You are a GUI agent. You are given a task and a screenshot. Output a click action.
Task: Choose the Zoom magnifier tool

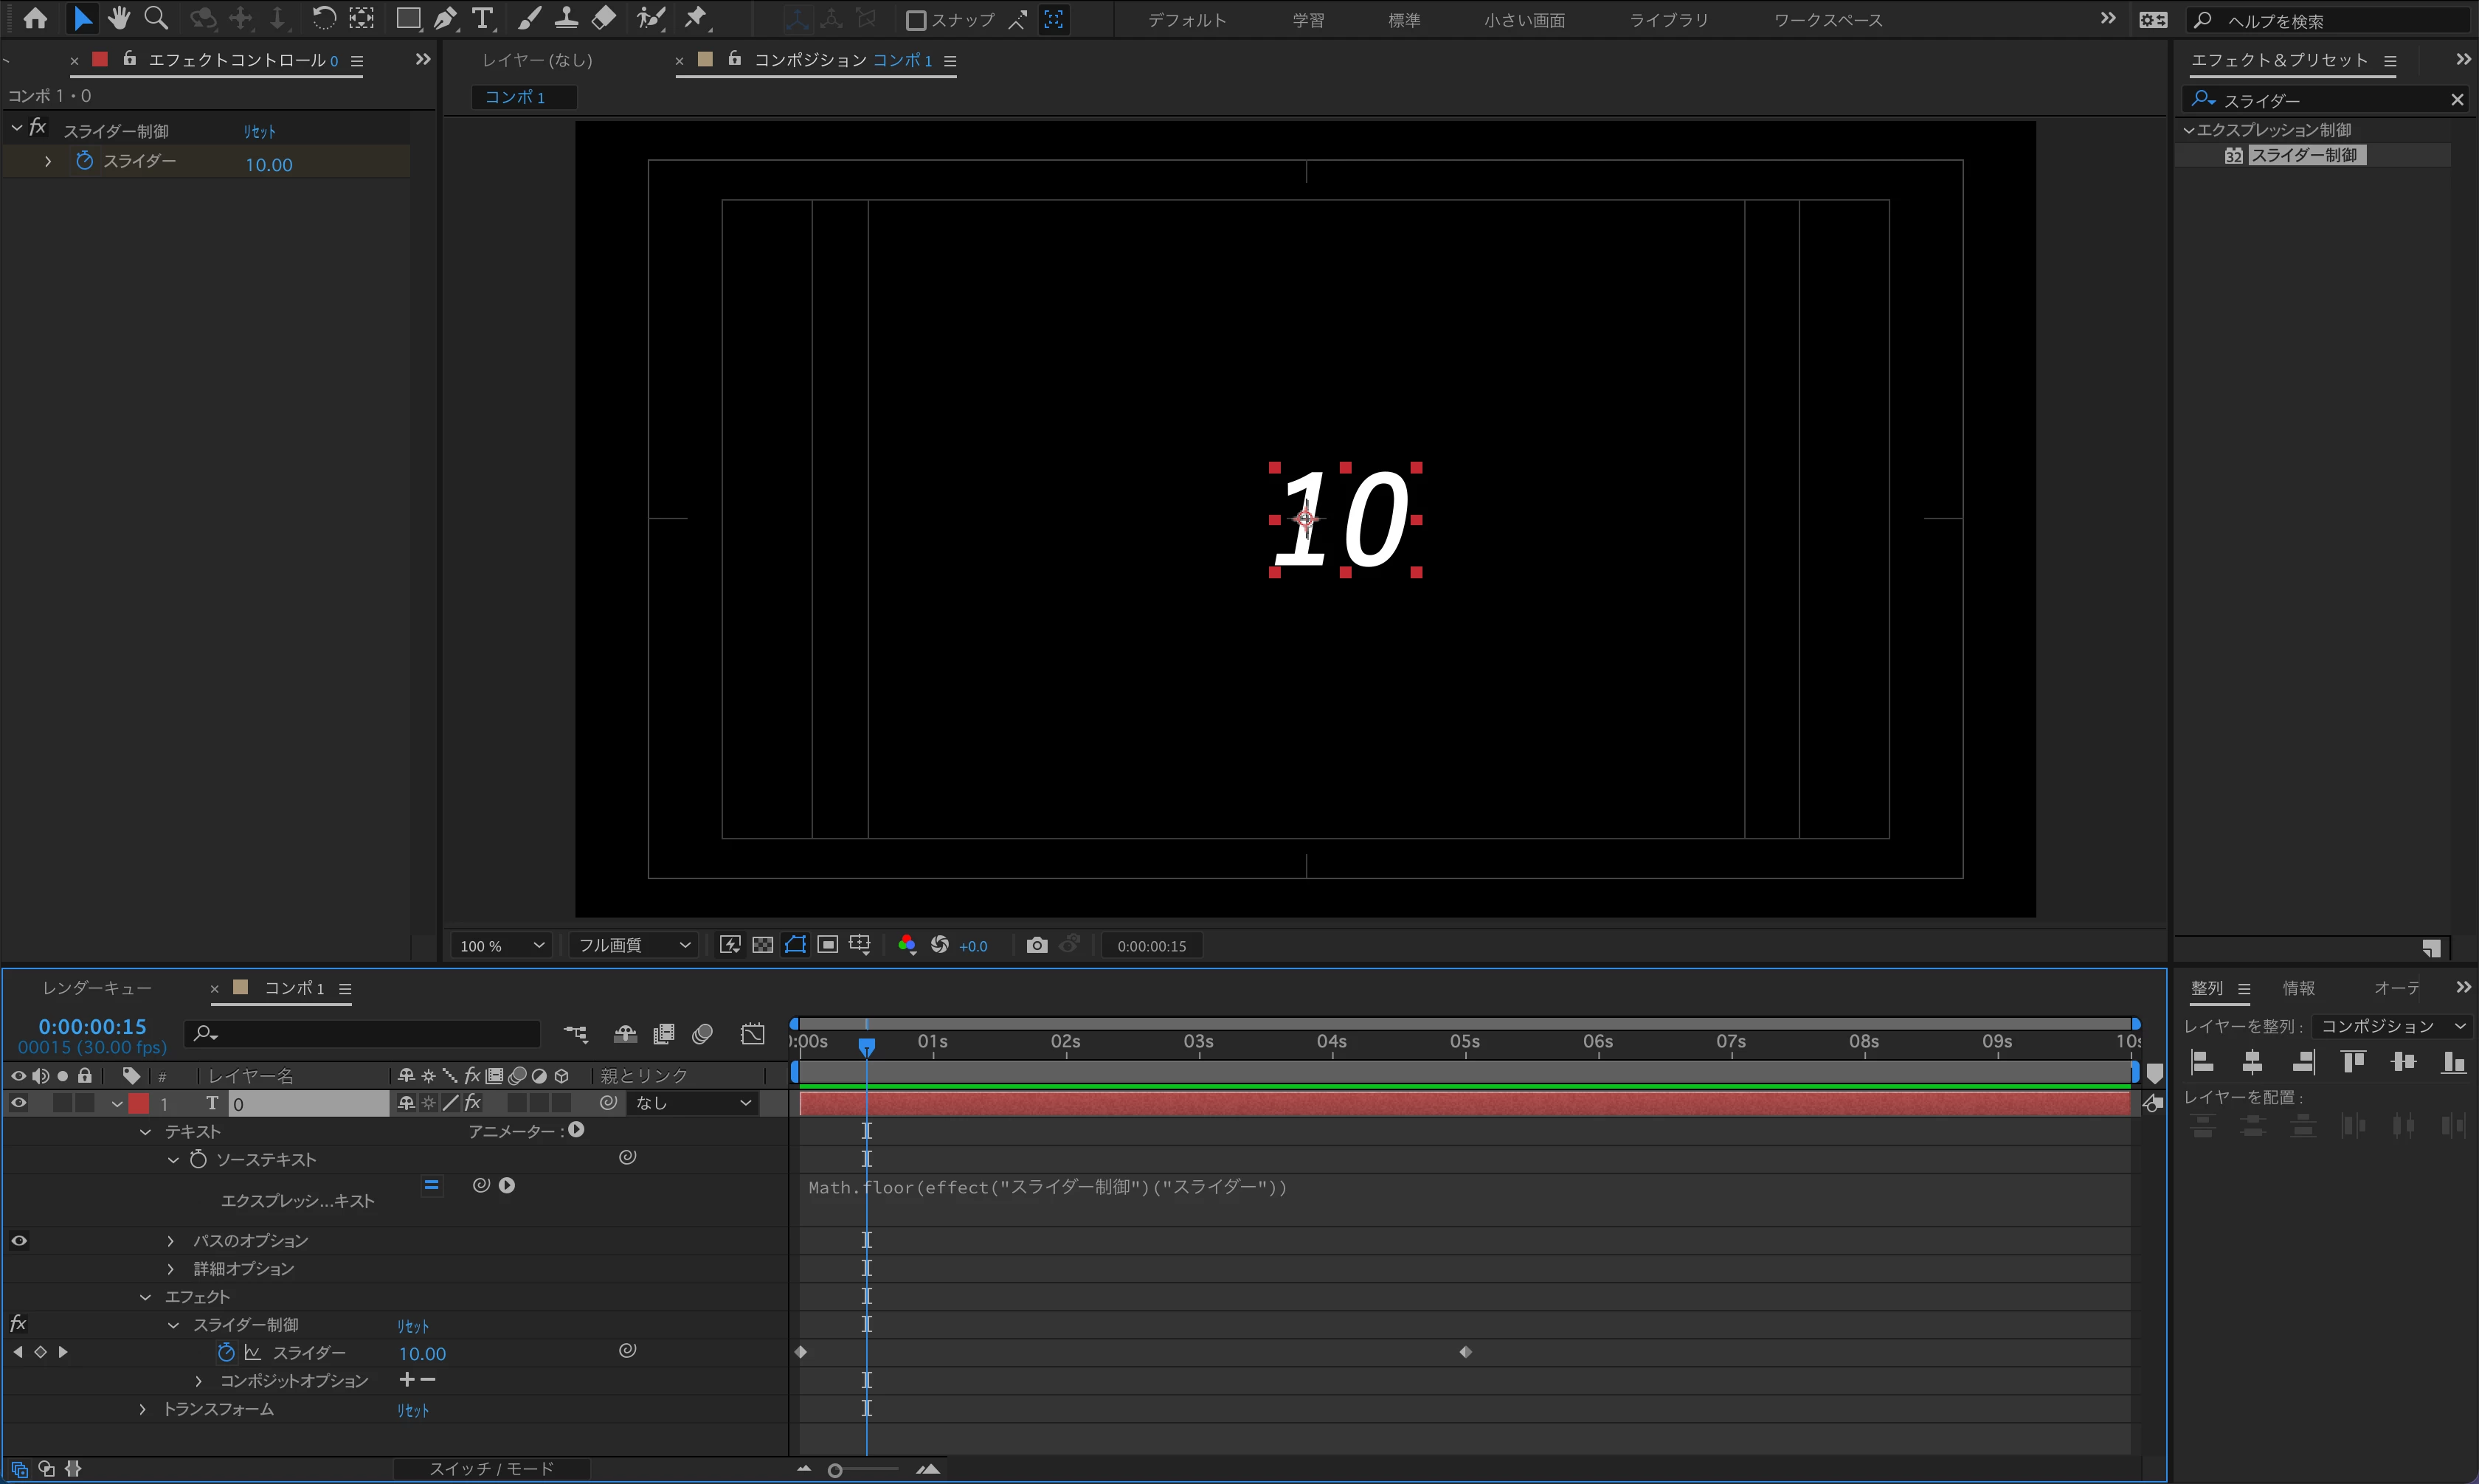(x=156, y=18)
